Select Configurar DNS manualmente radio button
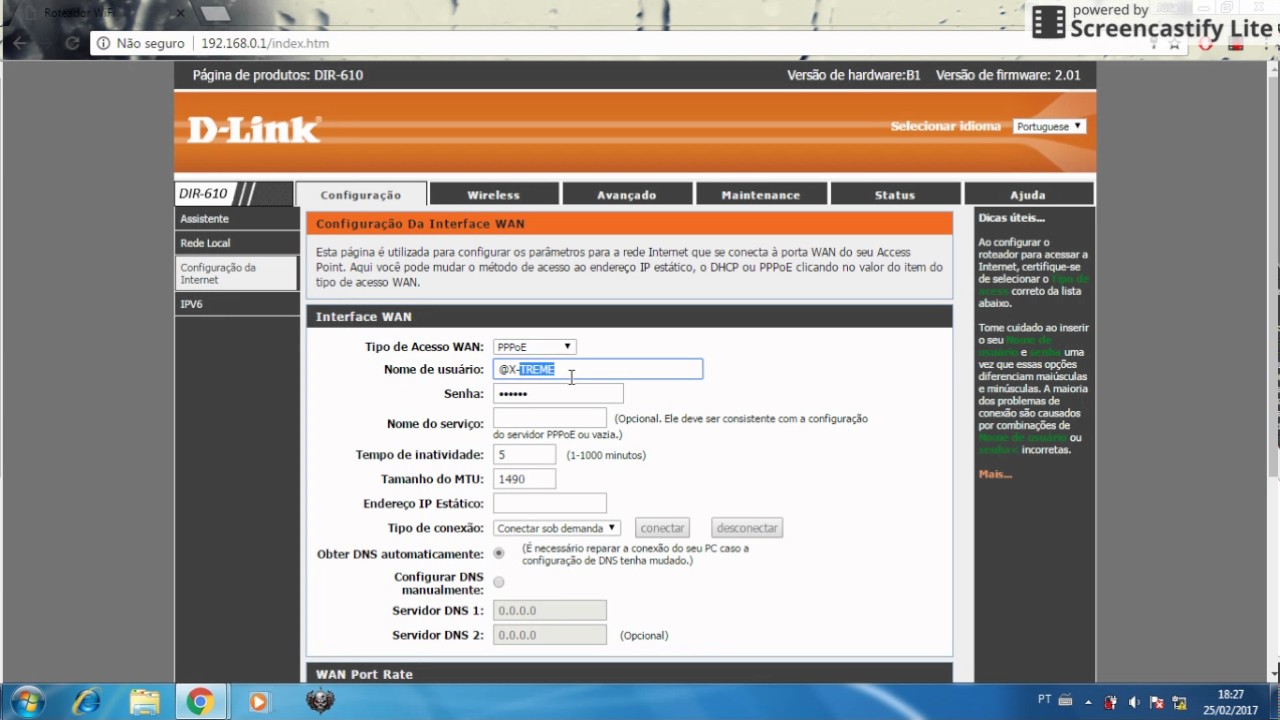Image resolution: width=1280 pixels, height=720 pixels. [x=498, y=582]
